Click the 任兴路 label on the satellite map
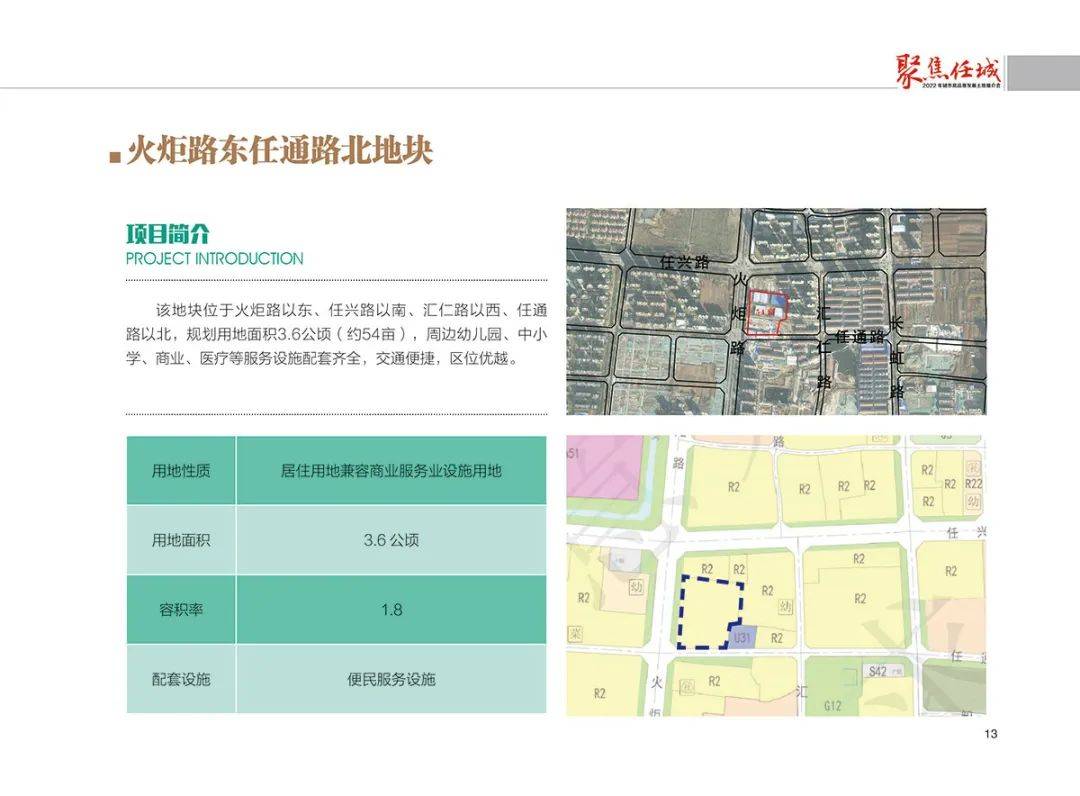Image resolution: width=1080 pixels, height=796 pixels. pos(685,262)
